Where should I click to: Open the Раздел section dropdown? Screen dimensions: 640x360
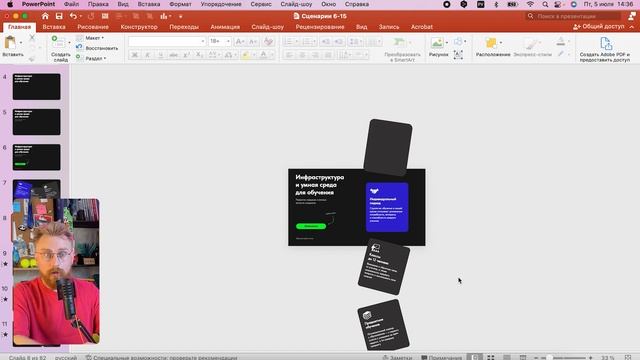91,58
